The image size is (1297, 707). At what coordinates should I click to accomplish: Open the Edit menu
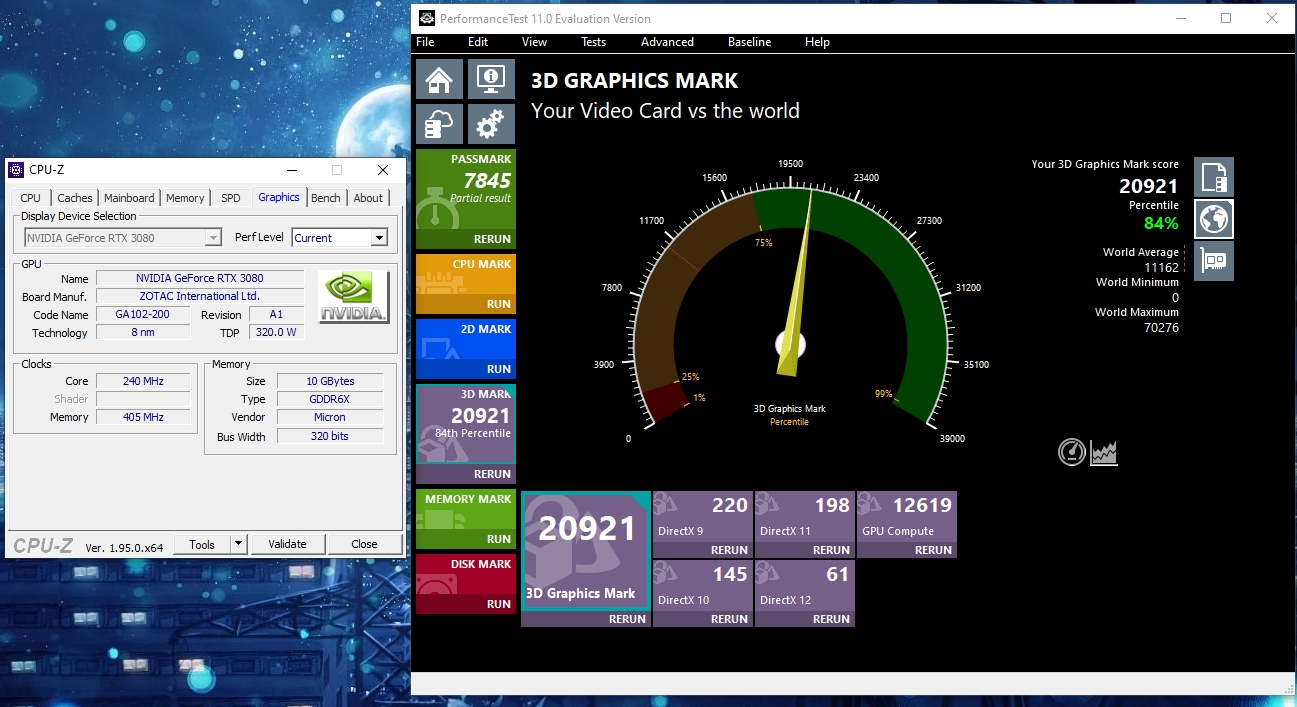point(478,42)
